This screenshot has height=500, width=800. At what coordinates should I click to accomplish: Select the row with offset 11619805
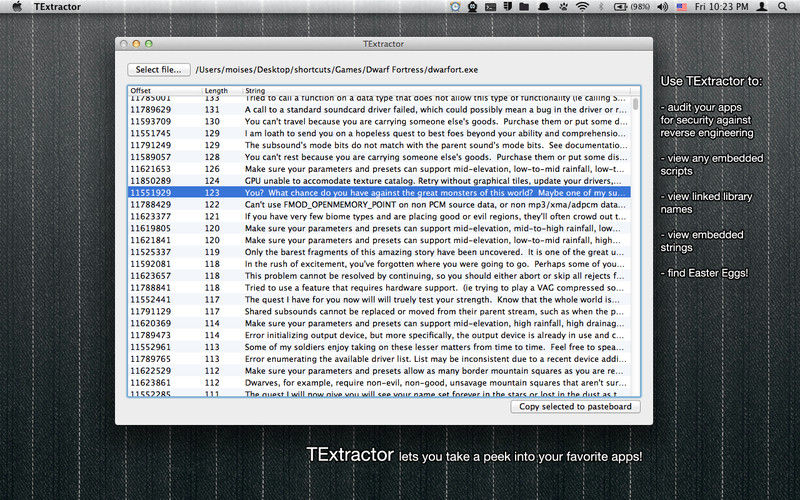(379, 229)
